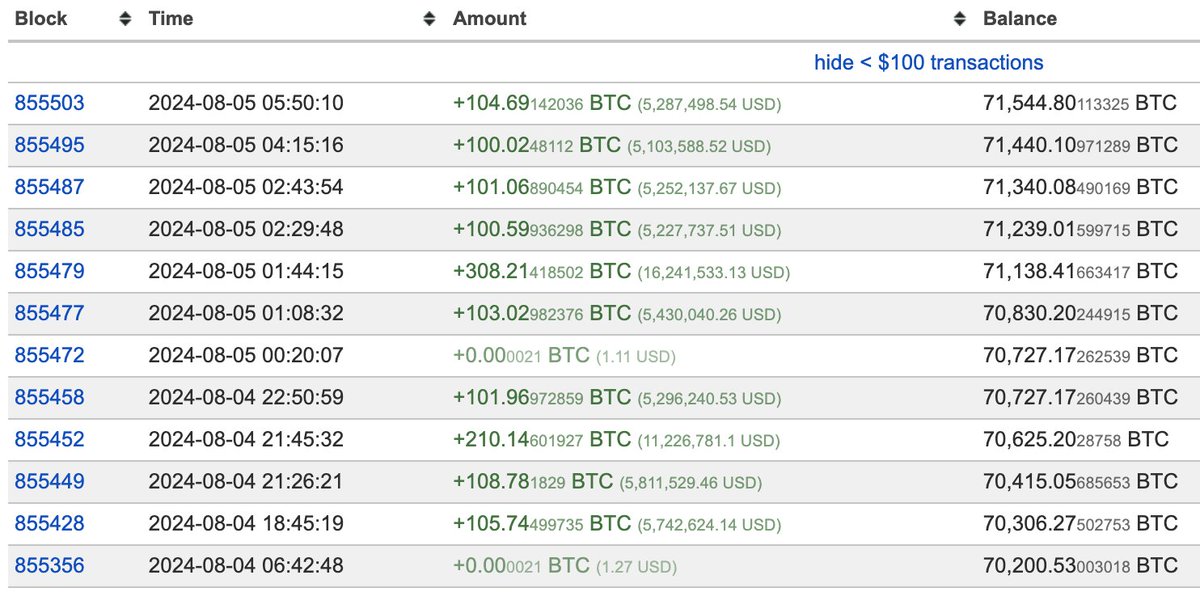This screenshot has width=1200, height=592.
Task: Select balance 71,340.08490169 BTC
Action: click(x=1081, y=187)
